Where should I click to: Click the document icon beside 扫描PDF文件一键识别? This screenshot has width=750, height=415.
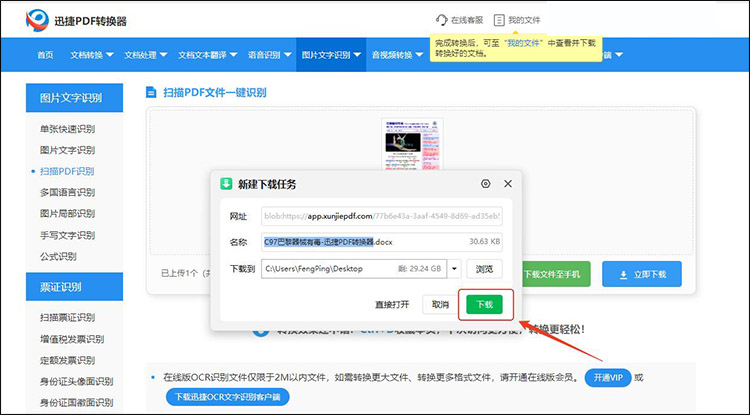(151, 92)
